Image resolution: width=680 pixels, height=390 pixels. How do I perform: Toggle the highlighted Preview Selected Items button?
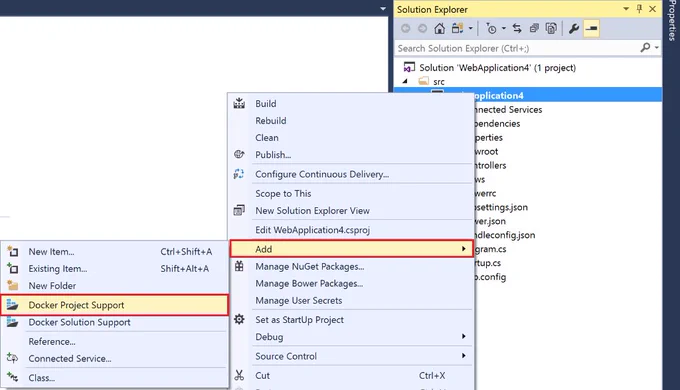click(592, 29)
